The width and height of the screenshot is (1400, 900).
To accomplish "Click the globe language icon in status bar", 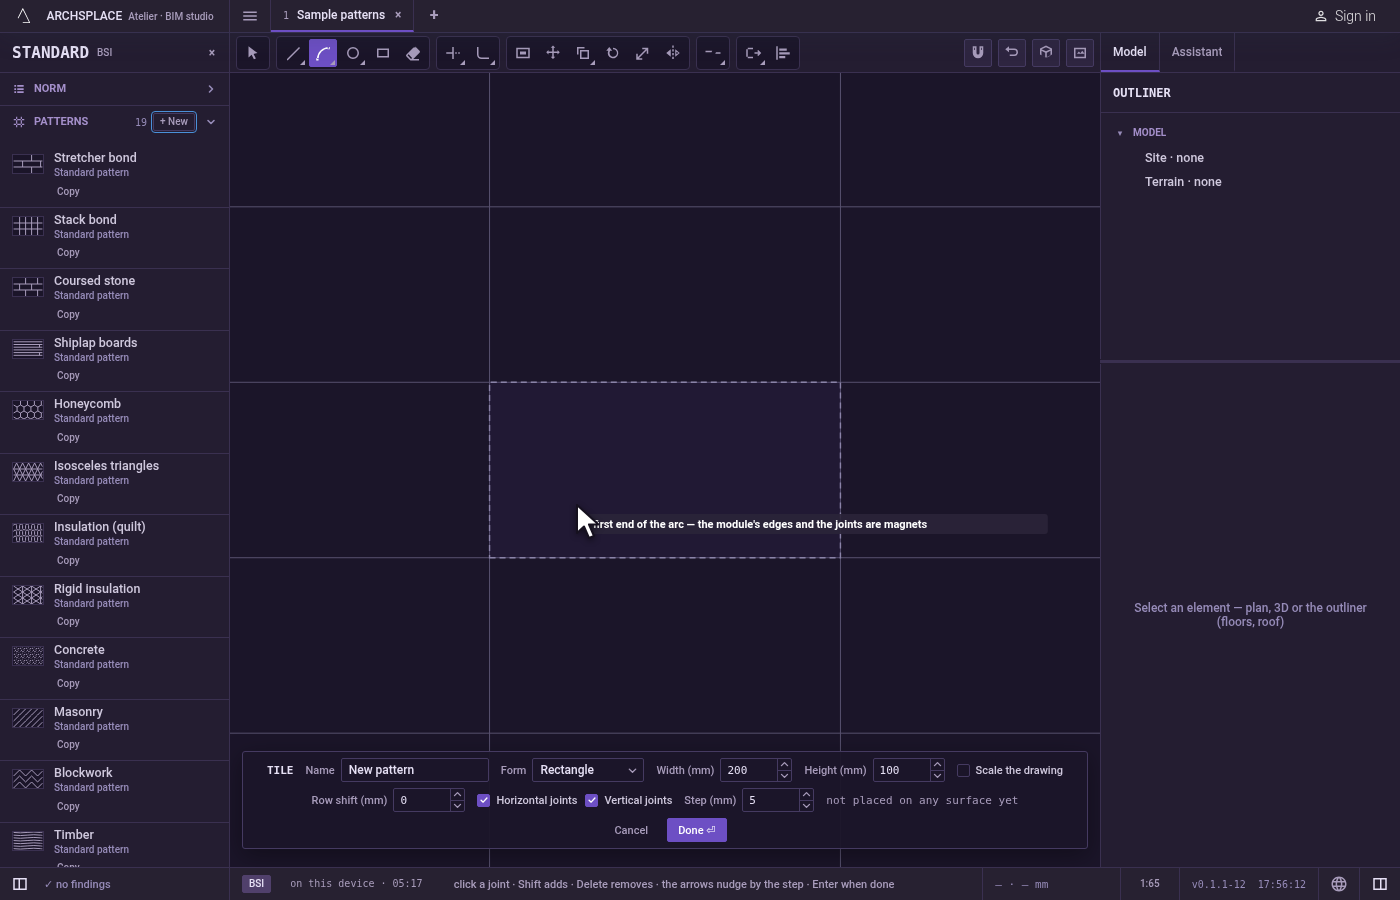I will tap(1339, 884).
